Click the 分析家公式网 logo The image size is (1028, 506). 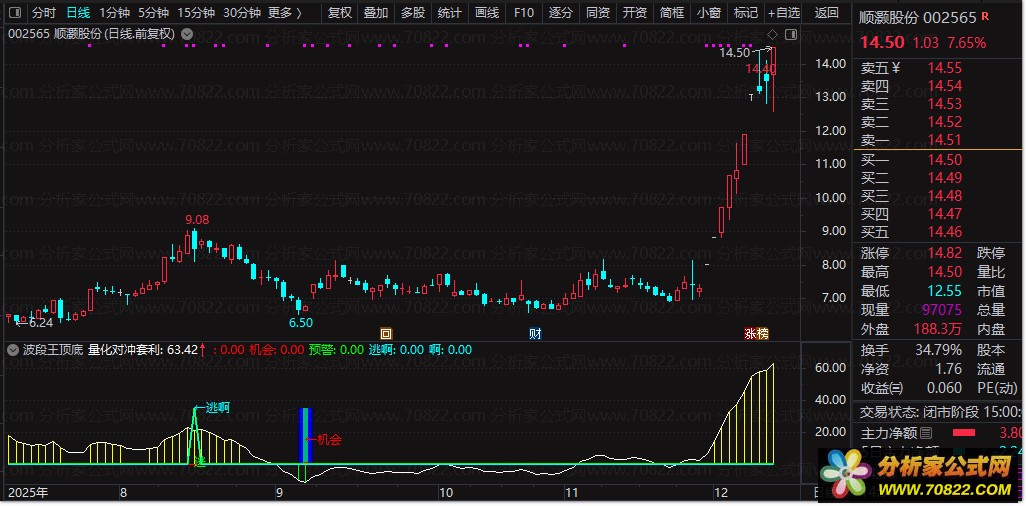click(x=918, y=476)
